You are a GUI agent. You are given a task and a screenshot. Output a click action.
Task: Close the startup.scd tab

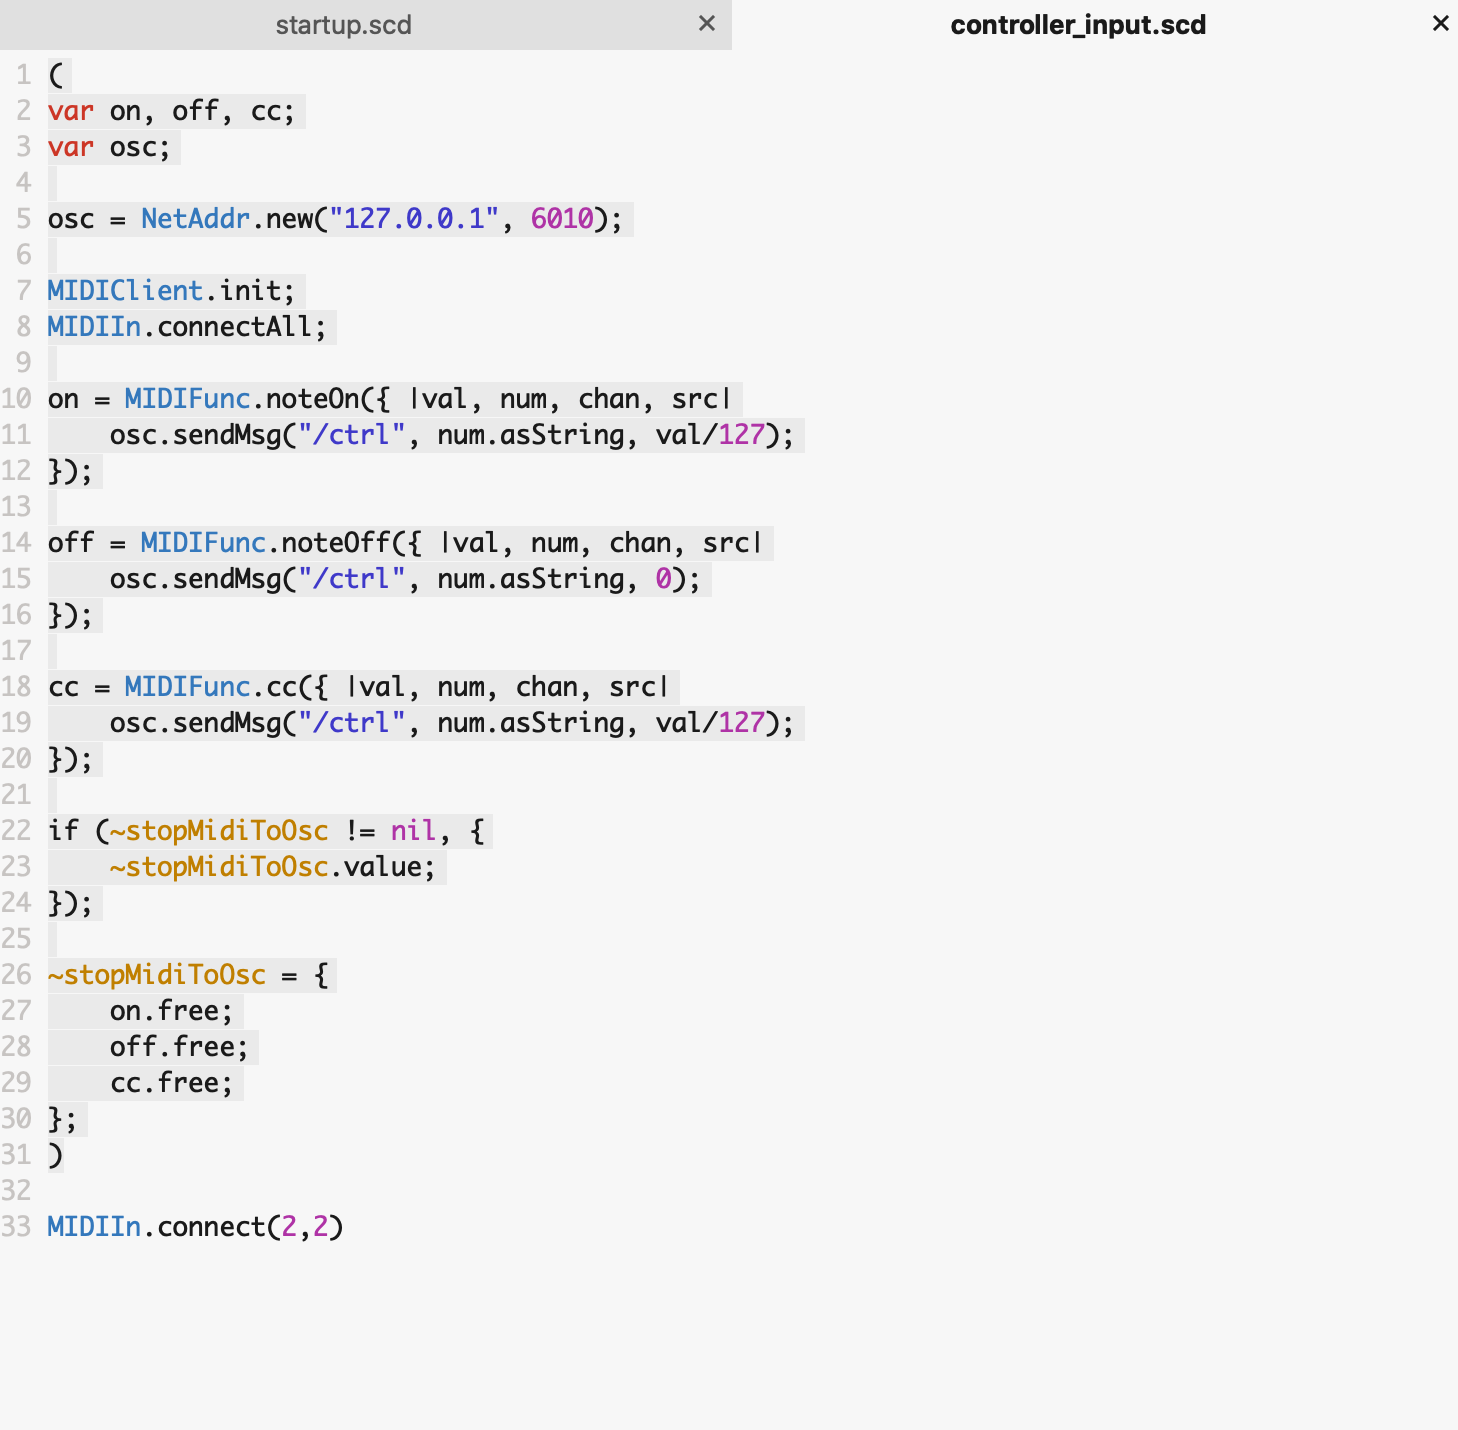(x=706, y=23)
